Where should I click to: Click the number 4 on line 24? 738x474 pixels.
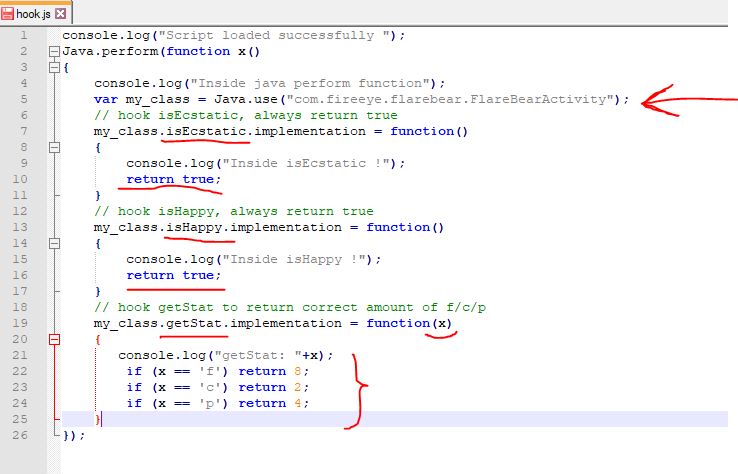[297, 403]
